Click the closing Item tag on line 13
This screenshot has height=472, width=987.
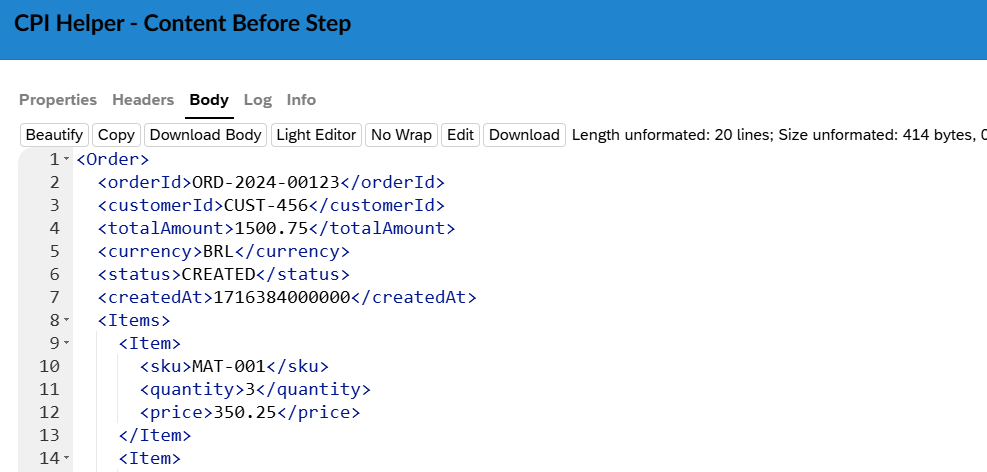pos(155,435)
